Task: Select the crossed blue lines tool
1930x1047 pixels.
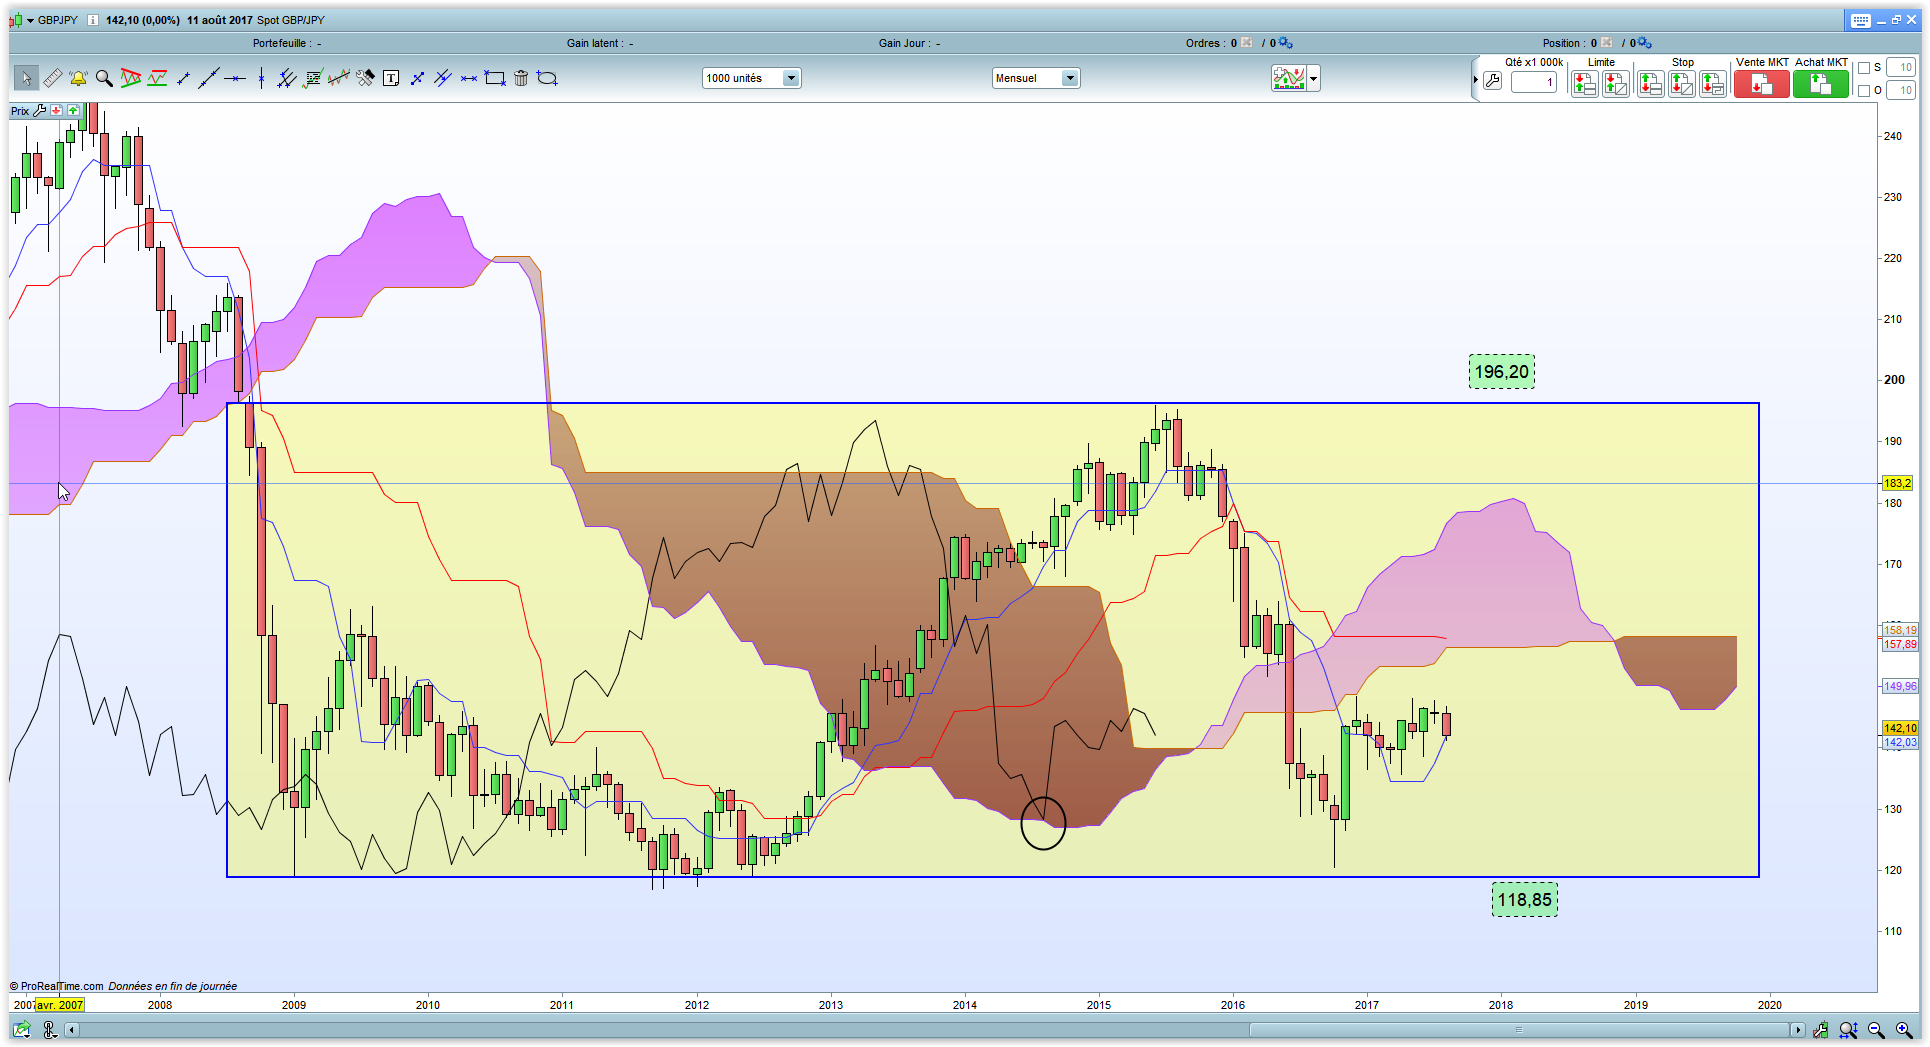Action: tap(443, 78)
